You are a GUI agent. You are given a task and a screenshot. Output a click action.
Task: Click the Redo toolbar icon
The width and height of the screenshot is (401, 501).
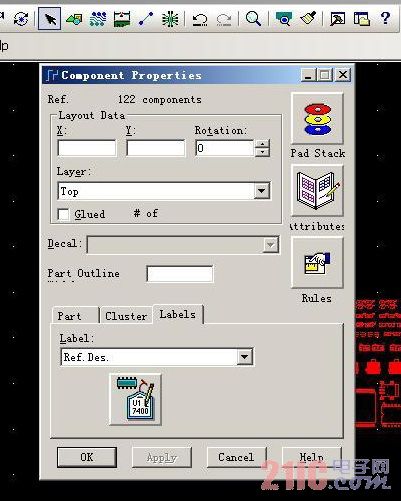click(x=224, y=19)
